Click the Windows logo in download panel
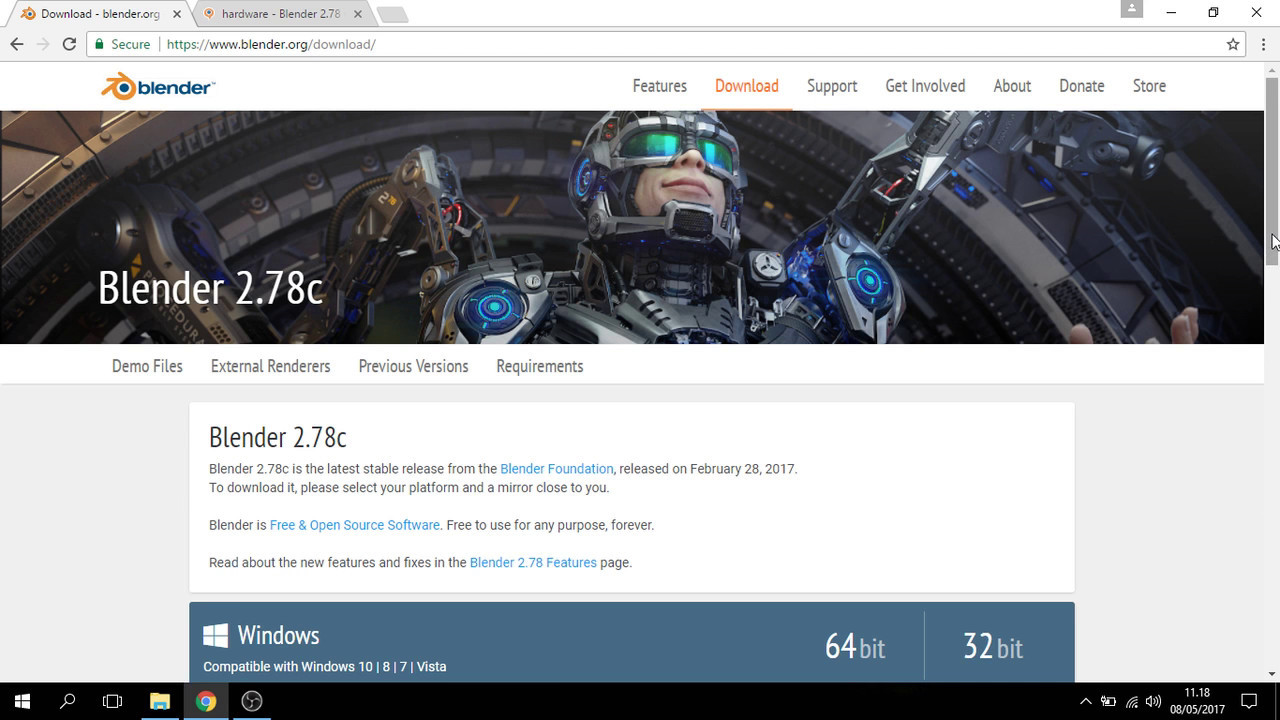 point(215,636)
